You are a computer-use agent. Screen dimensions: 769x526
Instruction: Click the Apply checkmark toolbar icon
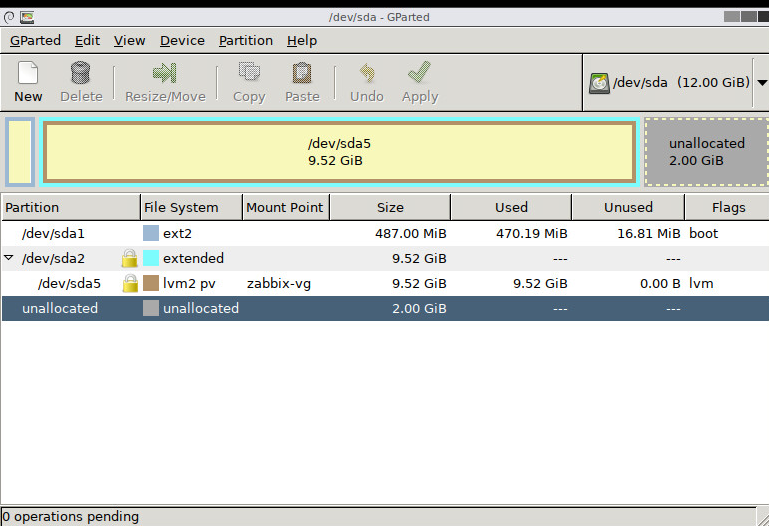(x=419, y=72)
